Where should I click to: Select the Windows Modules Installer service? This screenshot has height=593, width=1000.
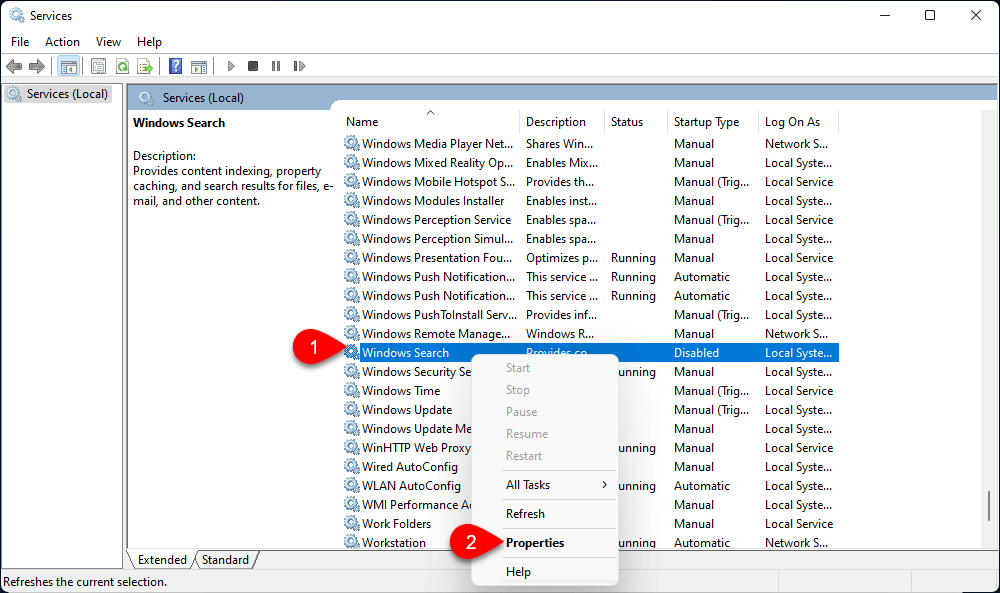pos(433,201)
